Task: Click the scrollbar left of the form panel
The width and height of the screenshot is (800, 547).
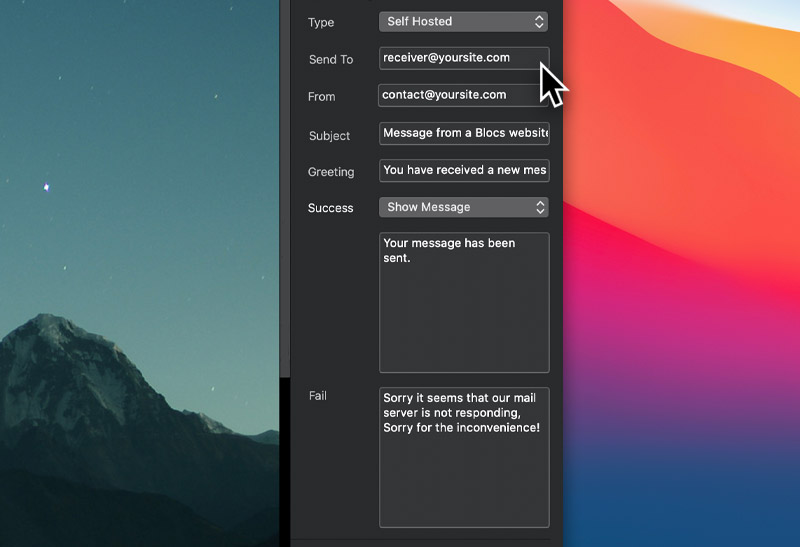Action: pyautogui.click(x=285, y=189)
